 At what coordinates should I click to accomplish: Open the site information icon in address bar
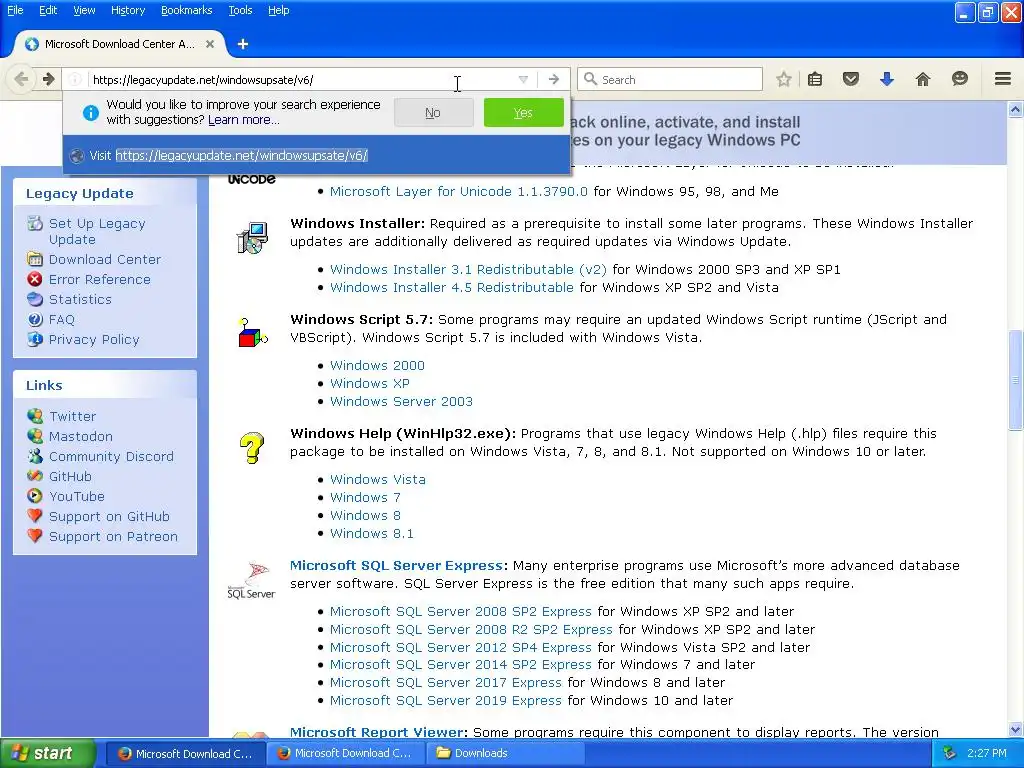pos(75,79)
